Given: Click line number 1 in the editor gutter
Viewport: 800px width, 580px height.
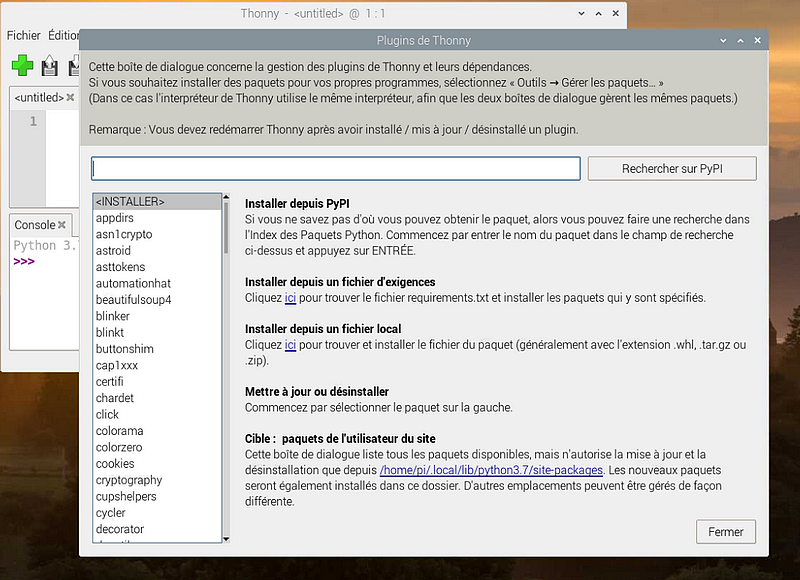Looking at the screenshot, I should (x=33, y=121).
